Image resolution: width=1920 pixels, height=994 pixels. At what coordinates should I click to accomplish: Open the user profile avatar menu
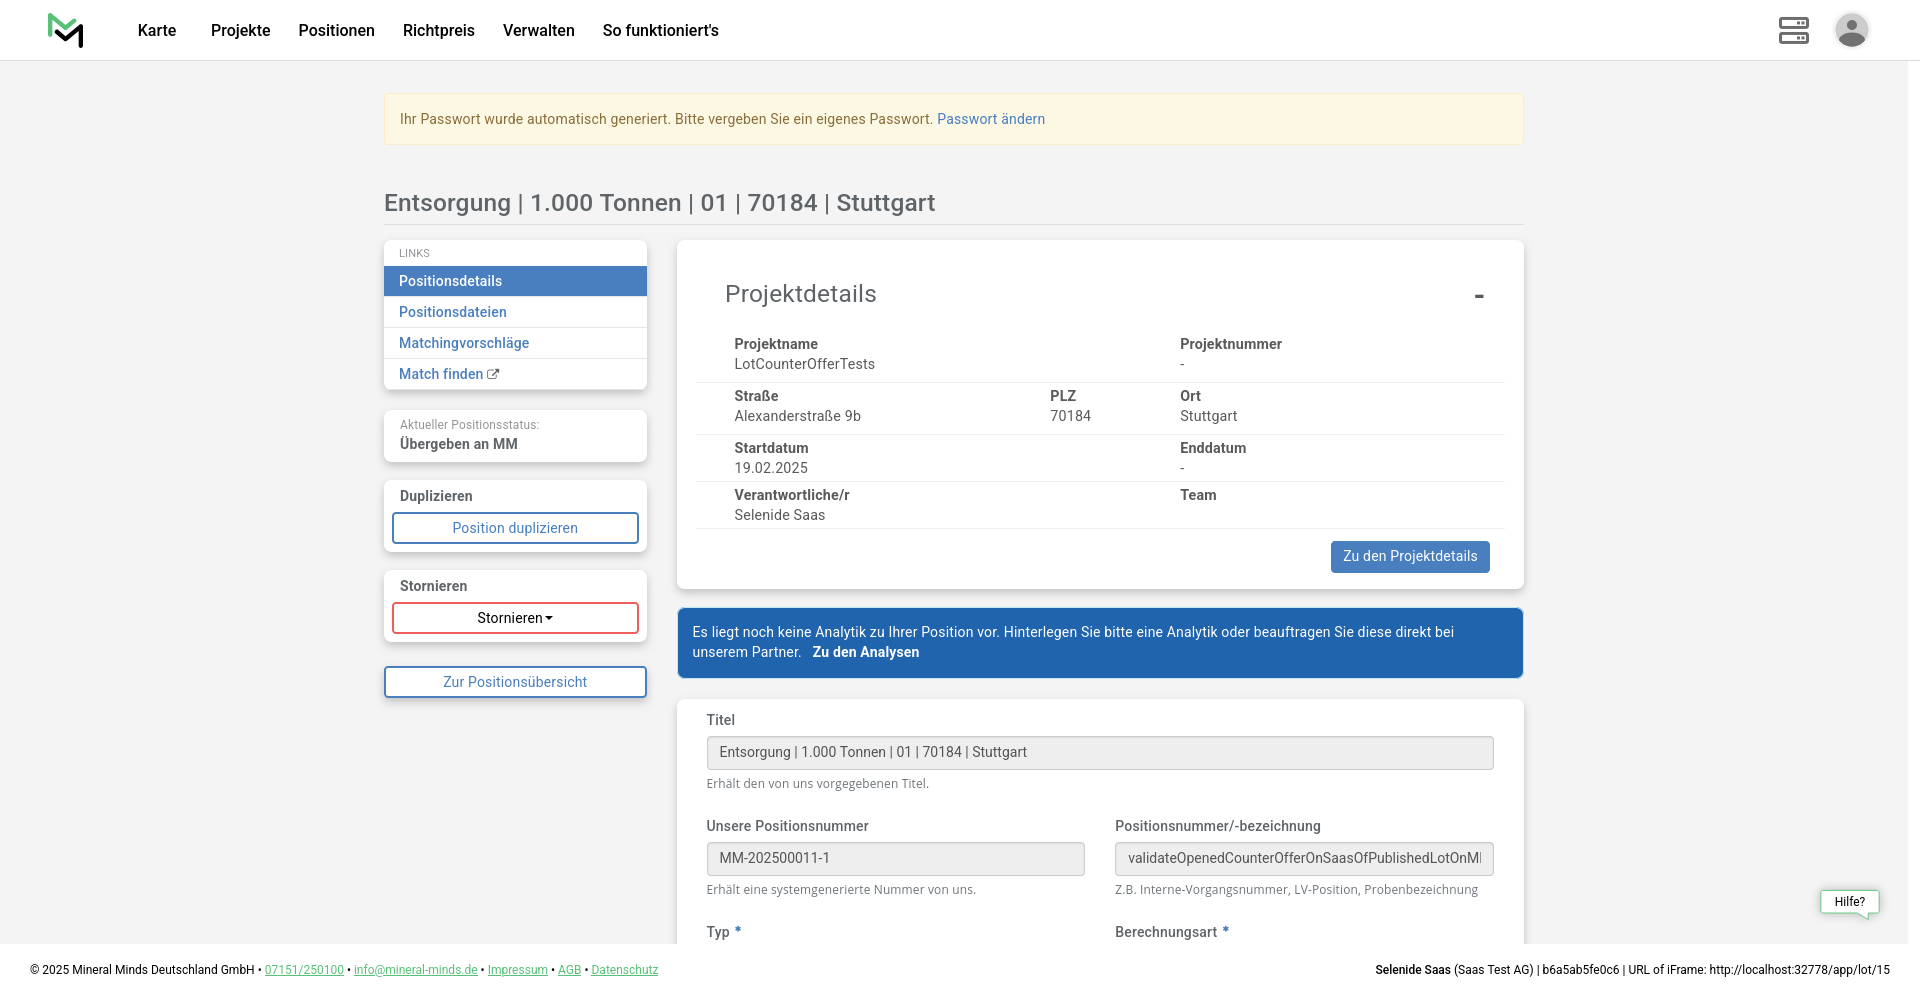[x=1851, y=30]
